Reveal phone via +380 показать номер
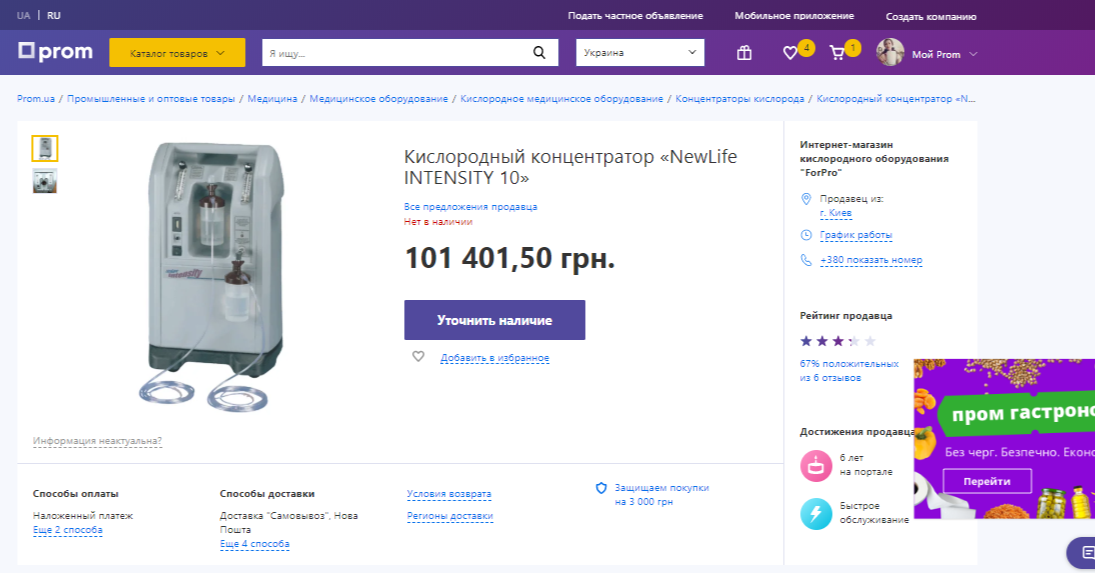 (871, 260)
